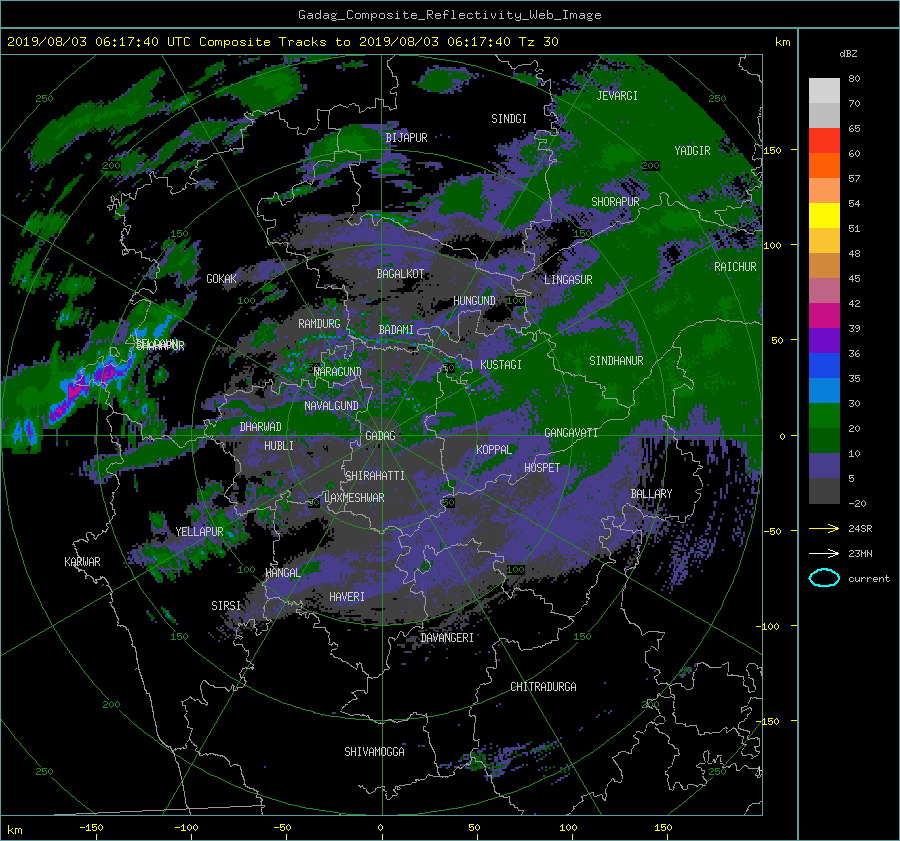The width and height of the screenshot is (900, 841).
Task: Click the SINDGI city label
Action: coord(509,119)
